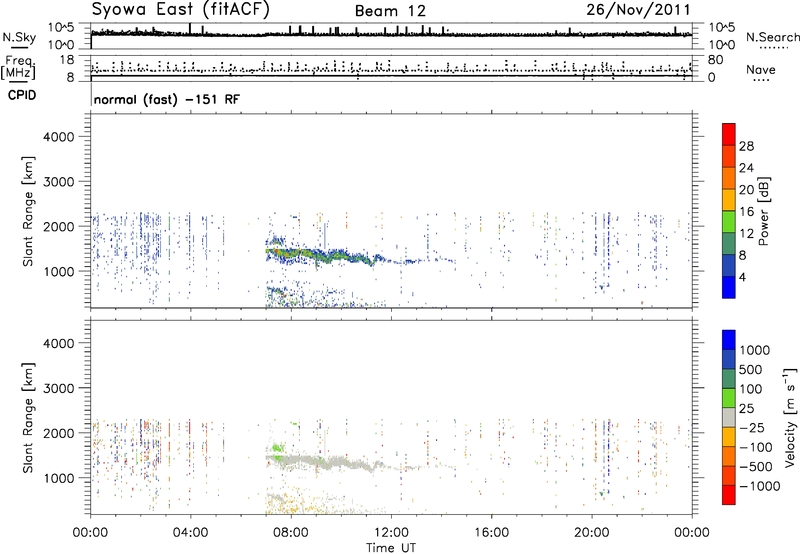The image size is (800, 554).
Task: Click the 500 label on velocity colorbar
Action: [x=751, y=370]
